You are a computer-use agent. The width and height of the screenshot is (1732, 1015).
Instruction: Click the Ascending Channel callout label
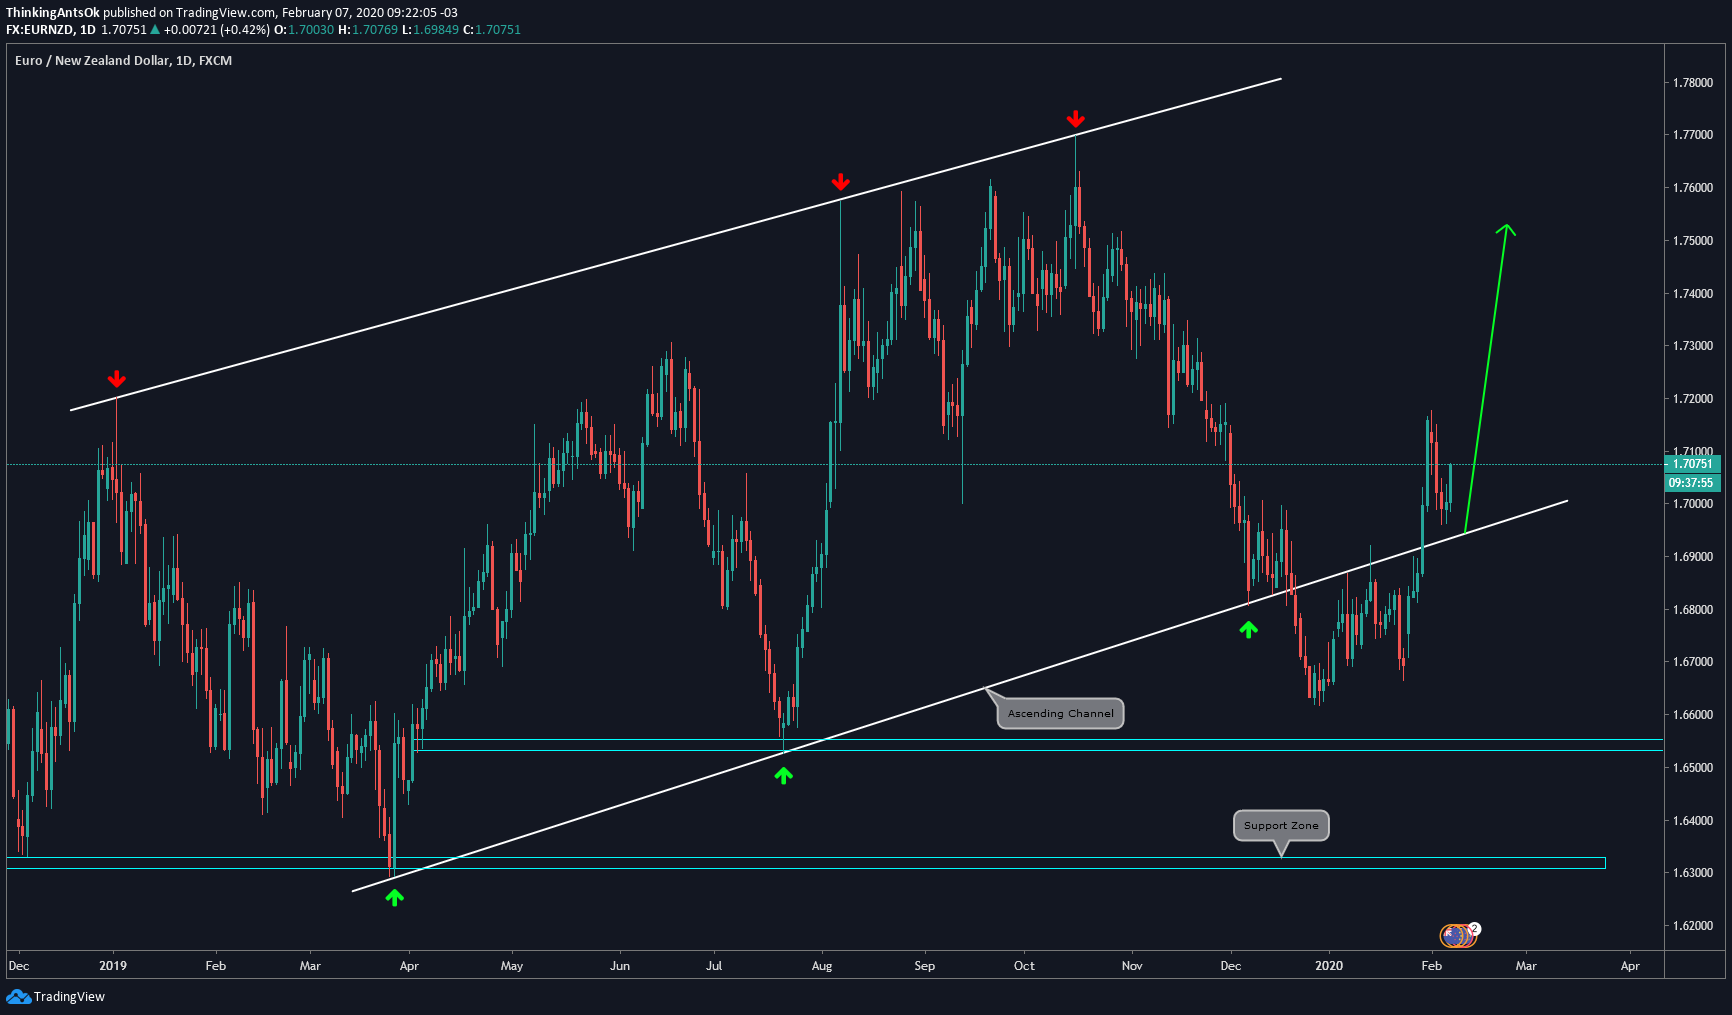pos(1060,713)
